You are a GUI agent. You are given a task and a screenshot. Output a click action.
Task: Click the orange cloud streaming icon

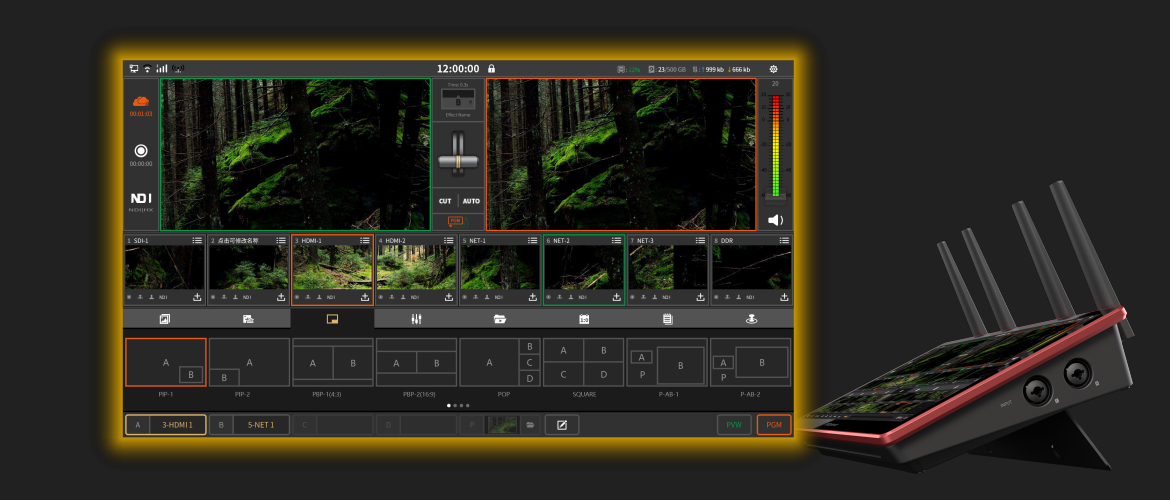coord(141,101)
